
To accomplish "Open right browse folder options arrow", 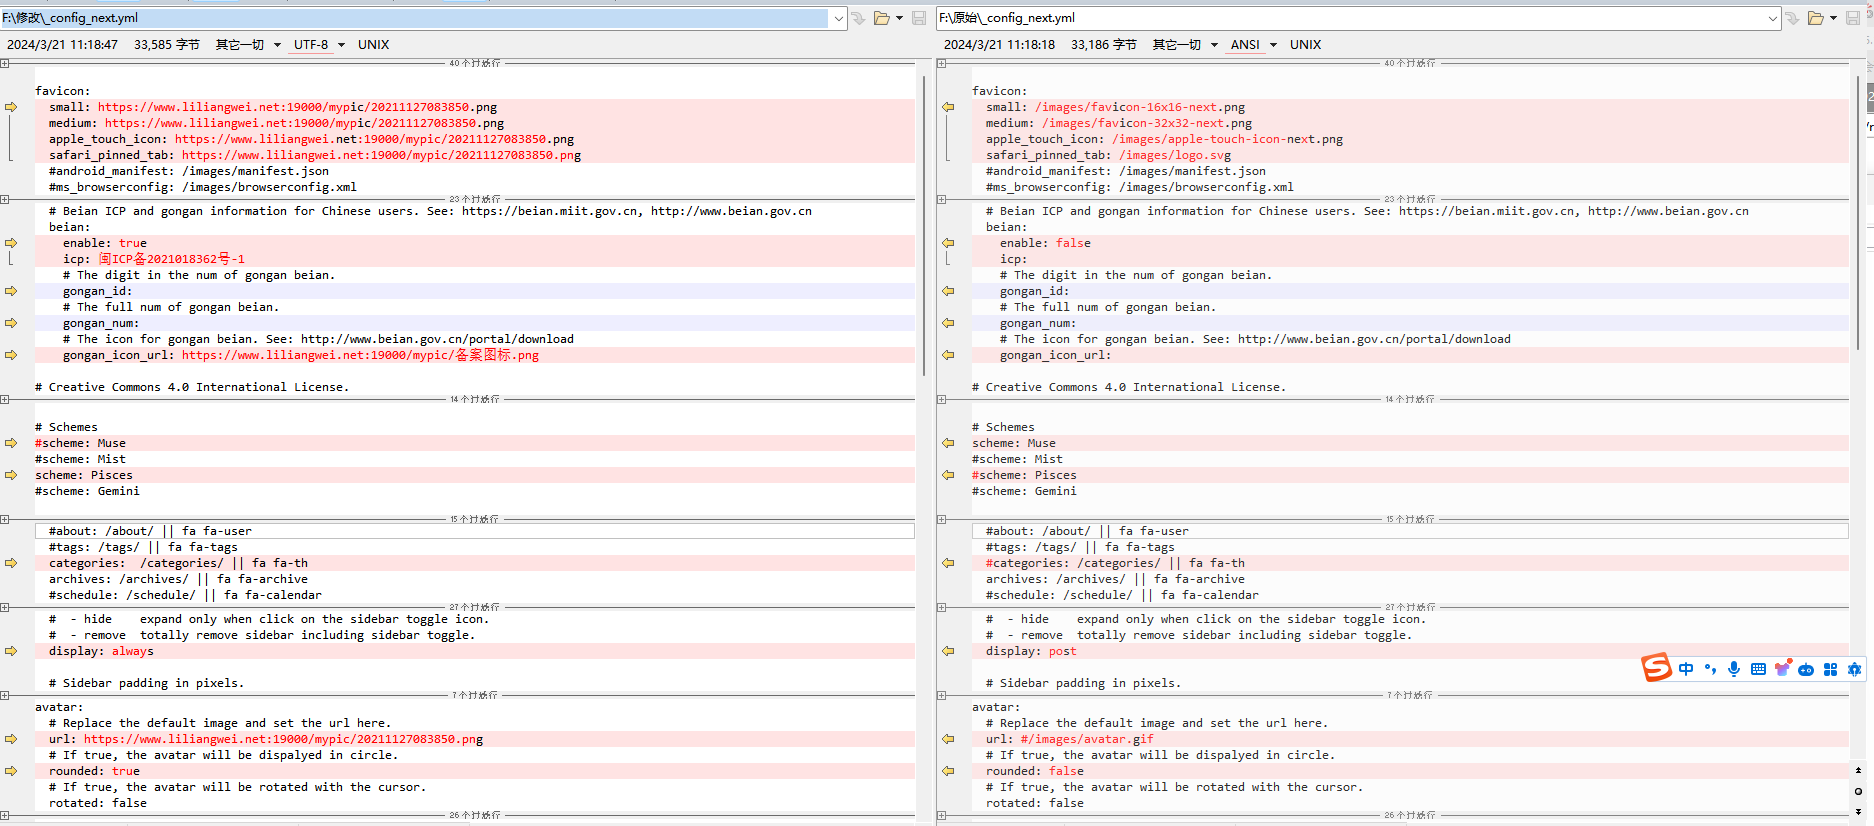I will pos(1833,18).
